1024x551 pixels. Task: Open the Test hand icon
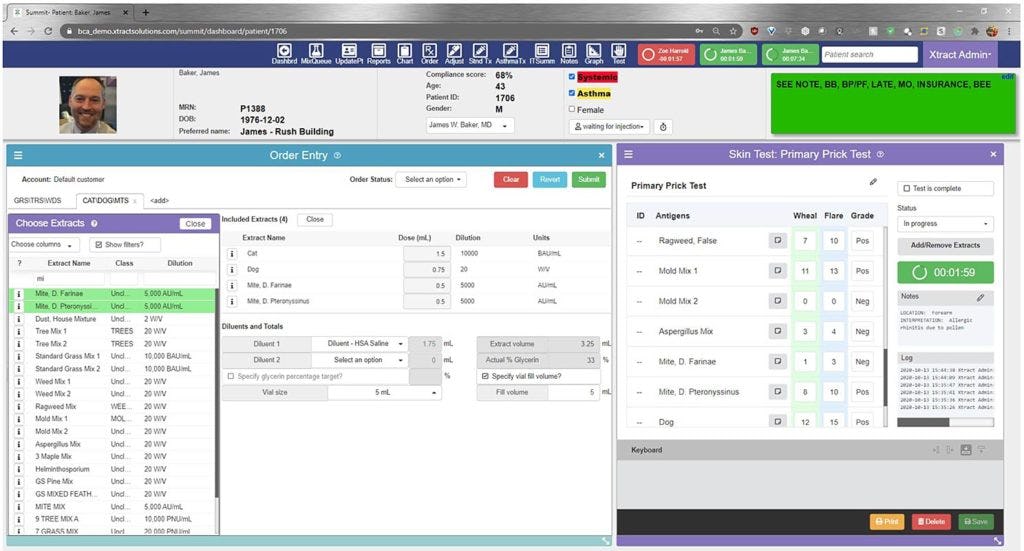click(618, 54)
